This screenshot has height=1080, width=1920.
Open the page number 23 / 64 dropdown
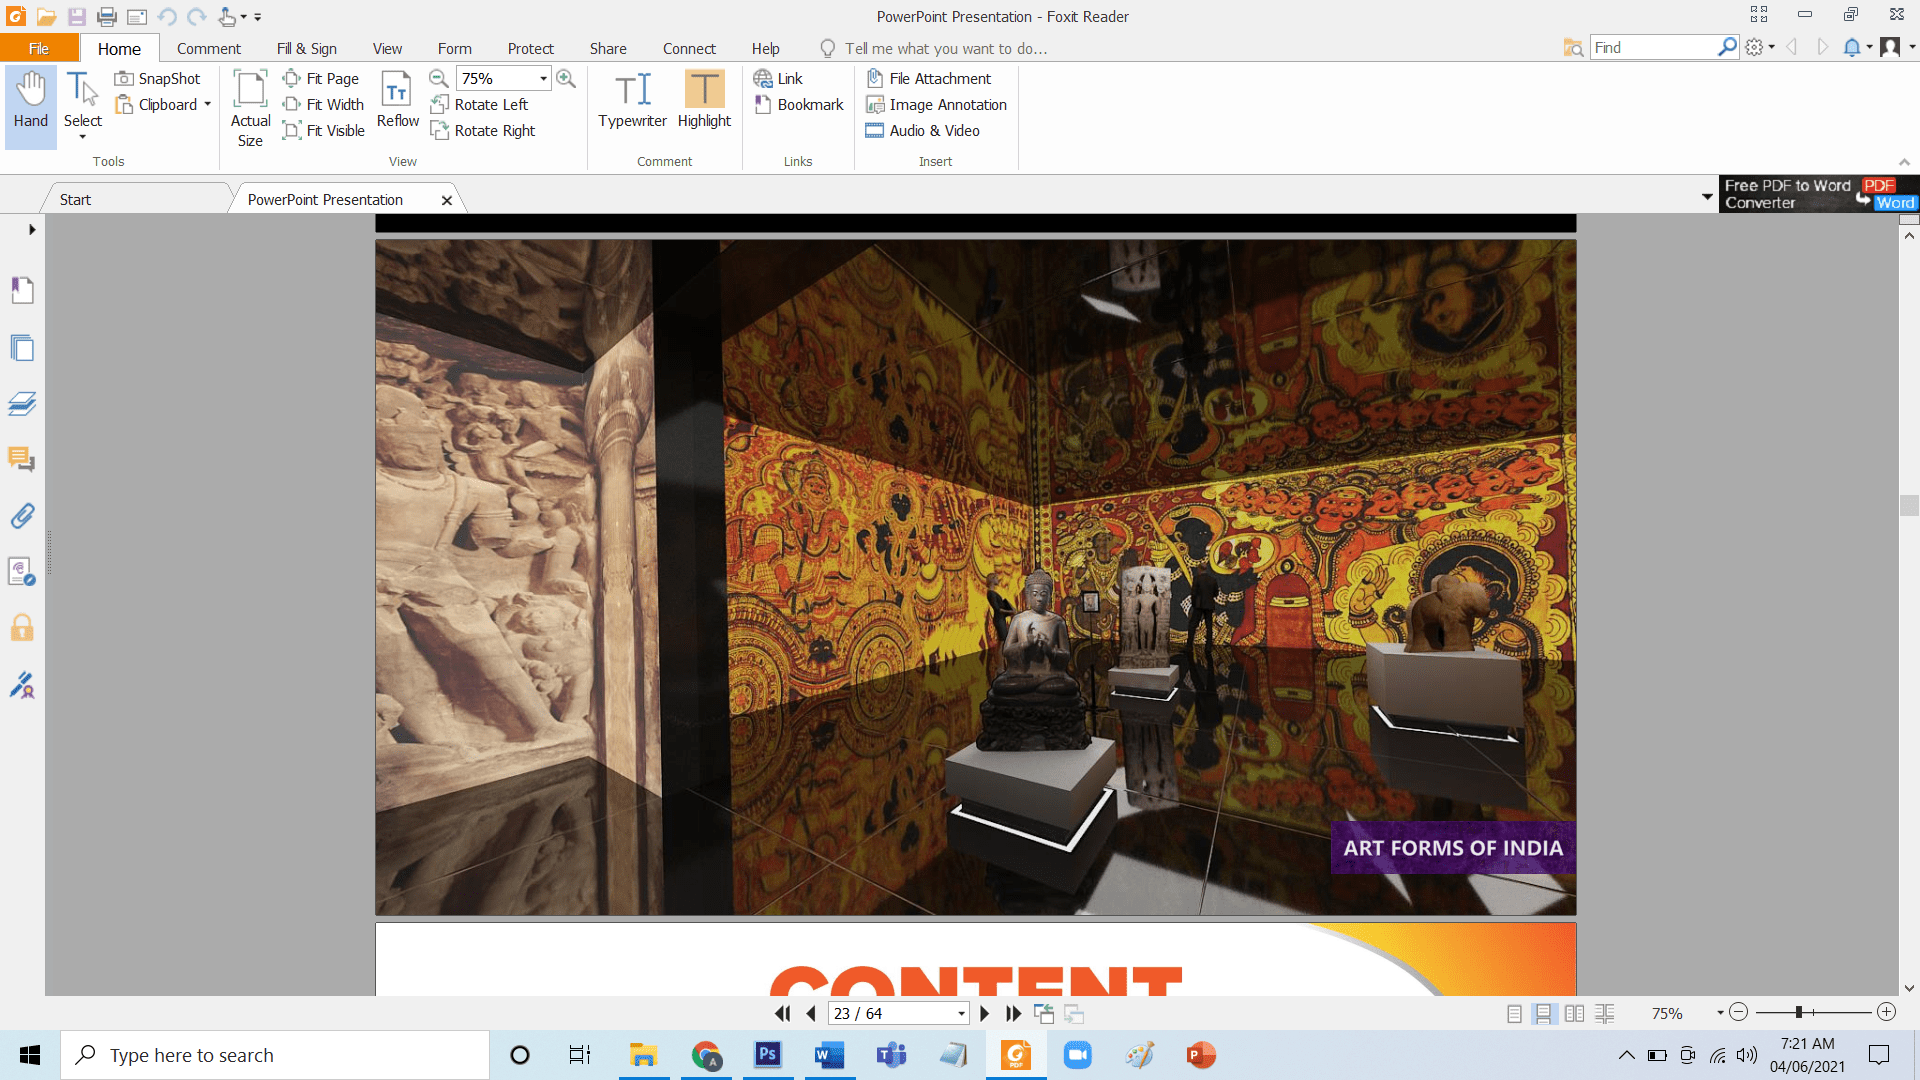pos(961,1014)
